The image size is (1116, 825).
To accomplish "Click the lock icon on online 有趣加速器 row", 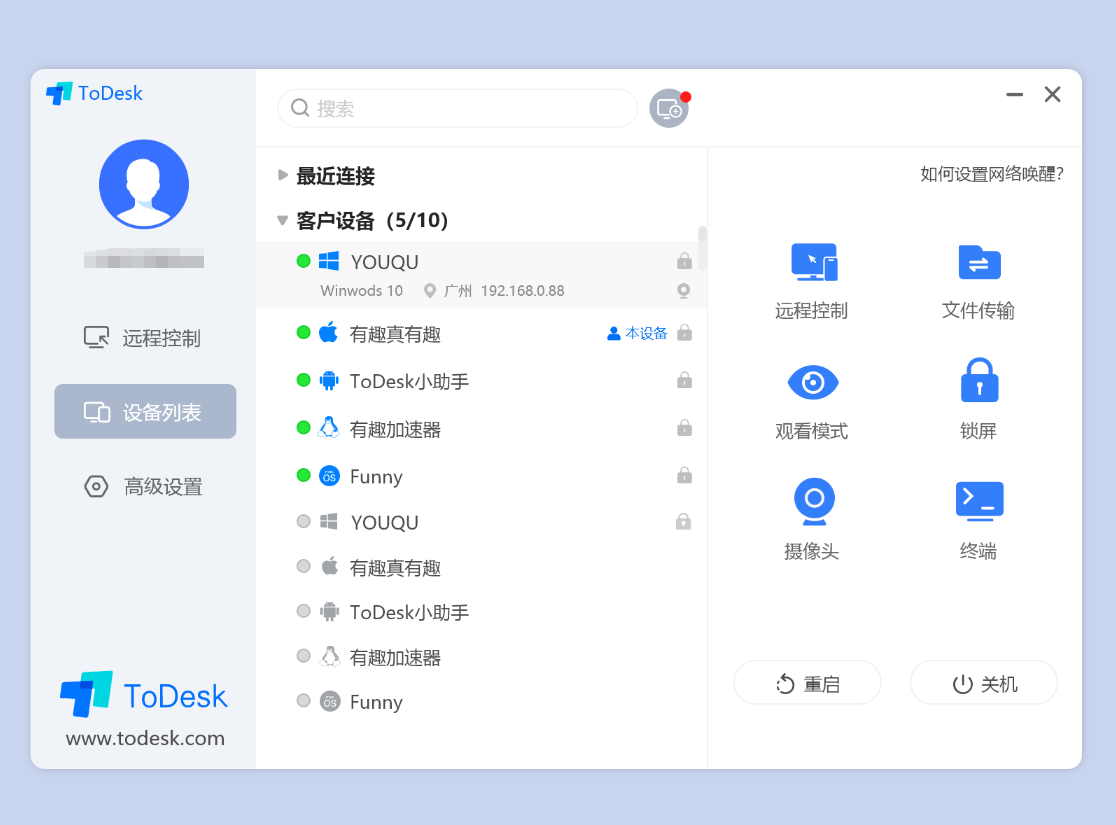I will pos(684,428).
